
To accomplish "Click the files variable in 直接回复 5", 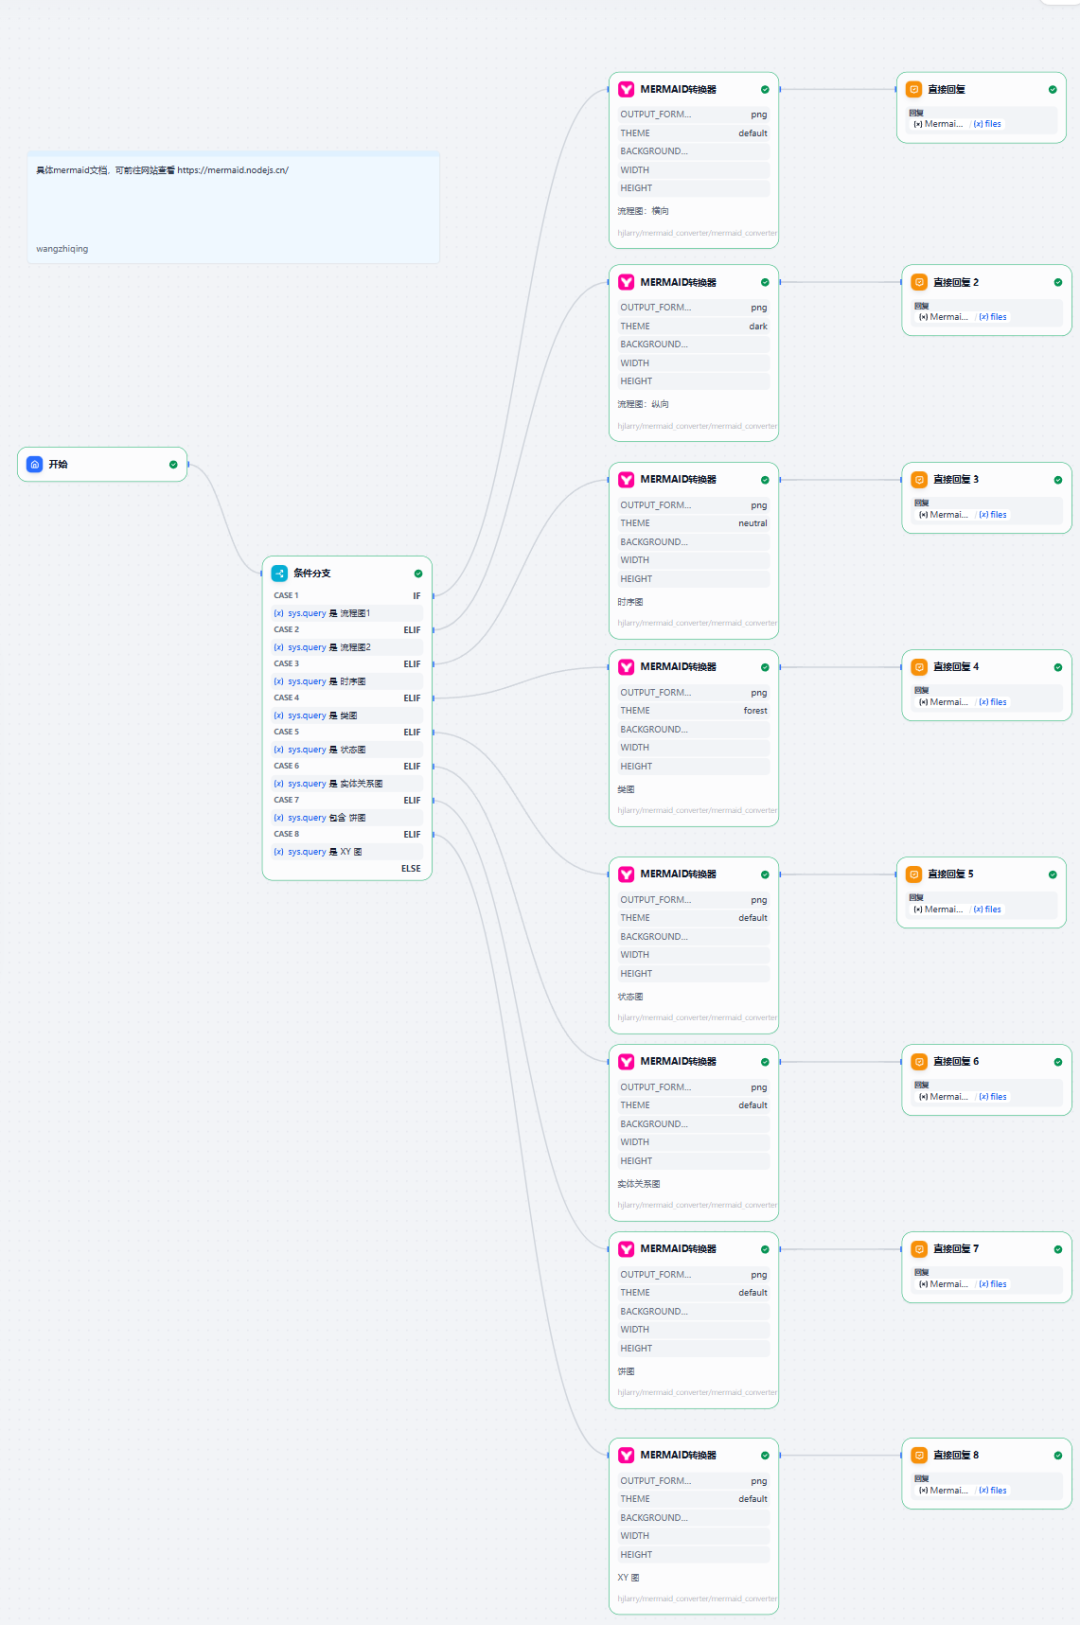I will 988,909.
